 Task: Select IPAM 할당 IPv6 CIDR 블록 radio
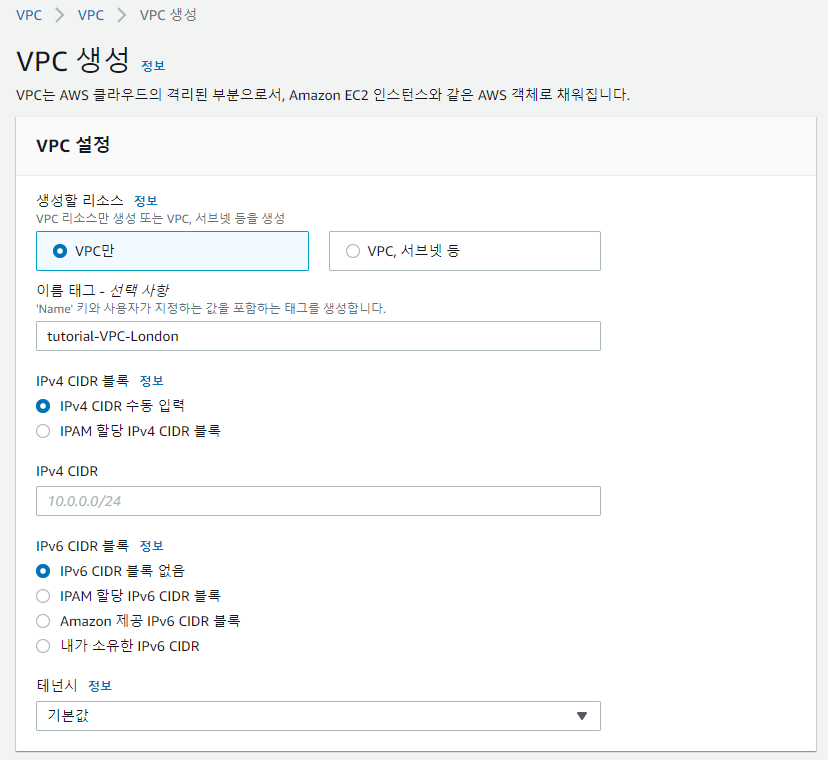(43, 596)
